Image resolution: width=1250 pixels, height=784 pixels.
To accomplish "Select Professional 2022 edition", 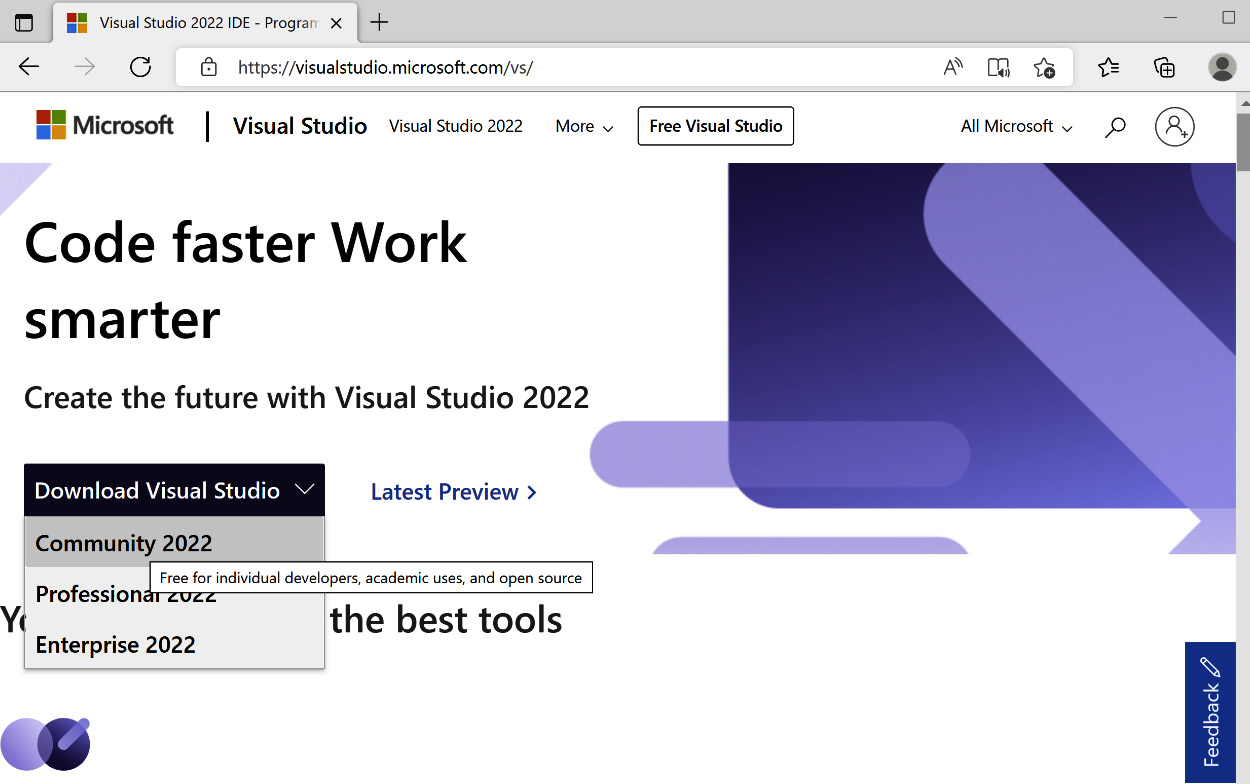I will (175, 594).
